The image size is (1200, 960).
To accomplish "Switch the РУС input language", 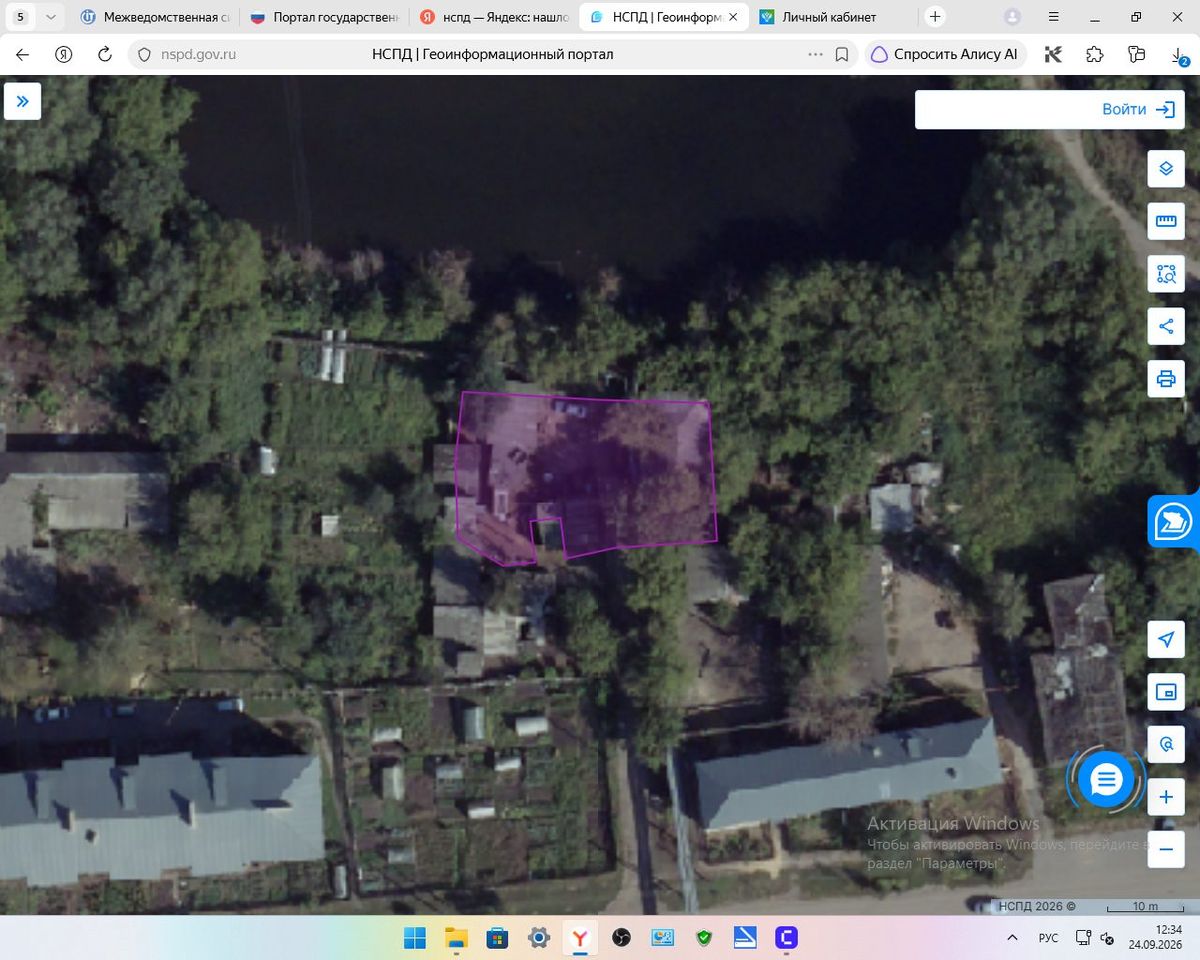I will pos(1048,938).
